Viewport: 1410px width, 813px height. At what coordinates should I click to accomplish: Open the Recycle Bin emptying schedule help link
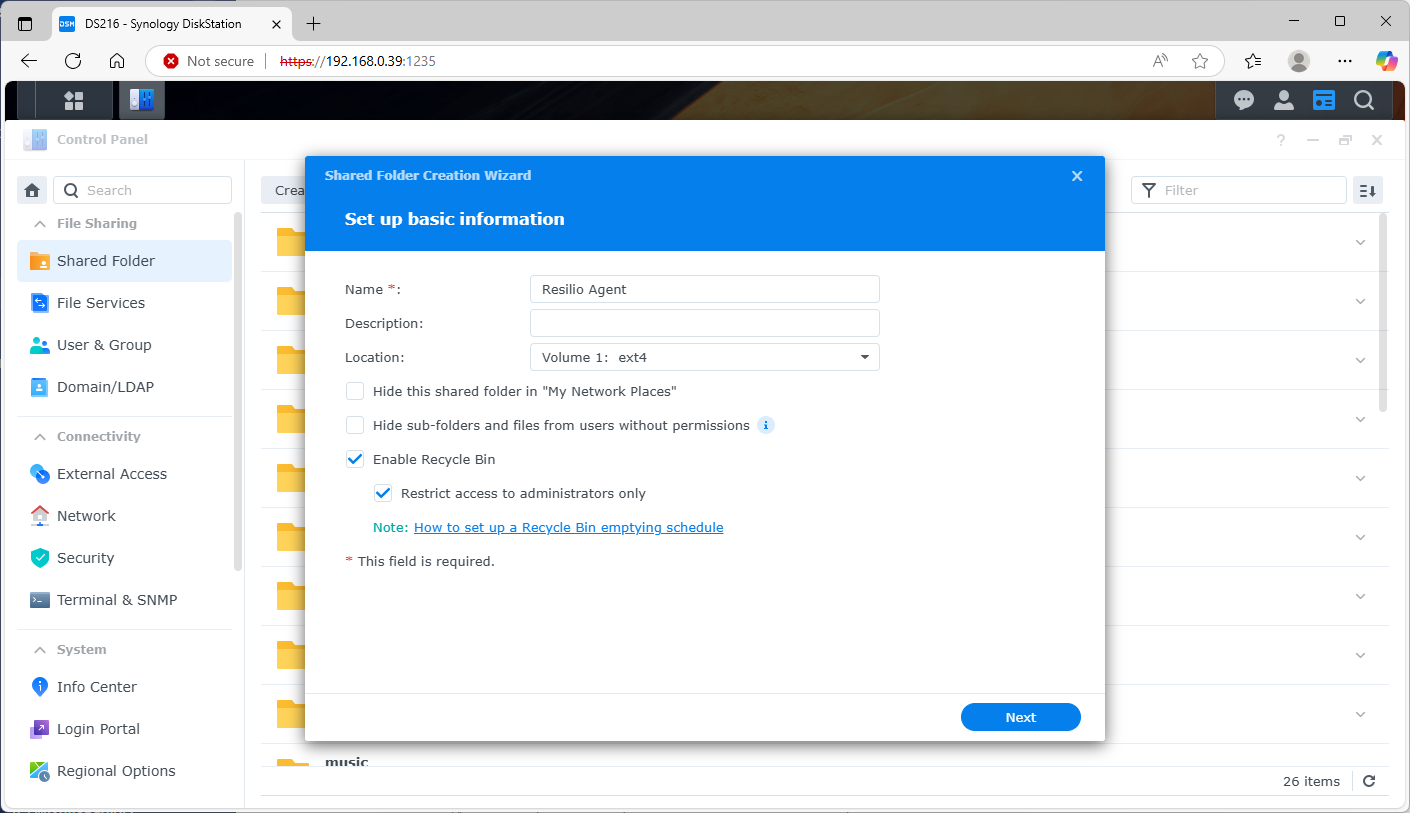(x=568, y=527)
